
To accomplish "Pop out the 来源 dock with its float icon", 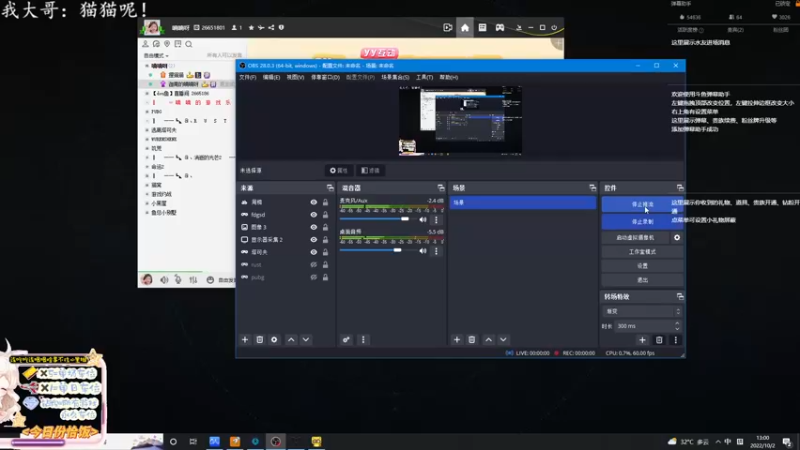I will (330, 188).
